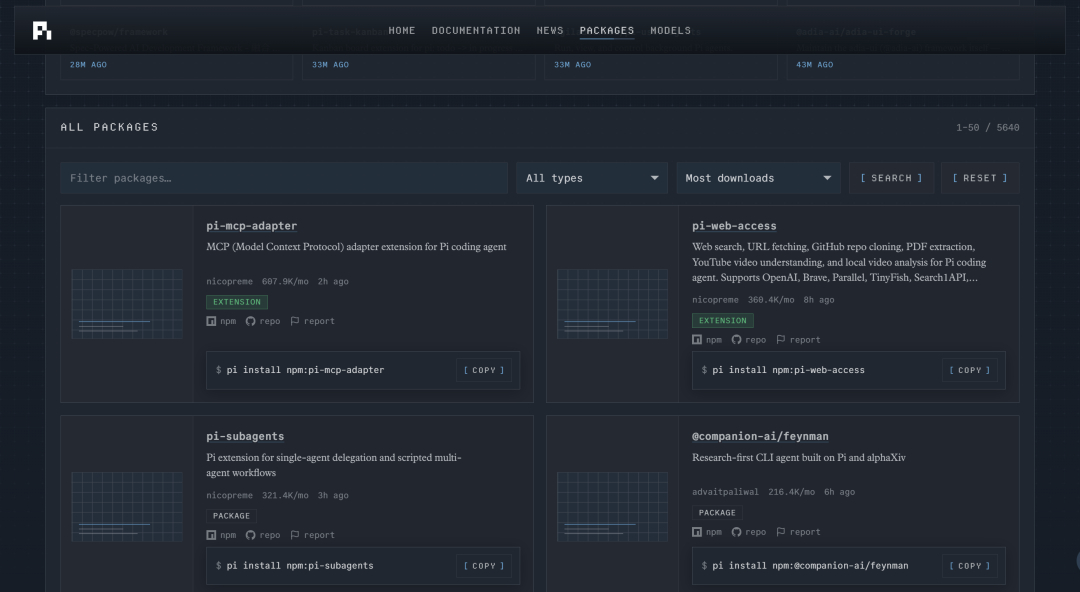Screen dimensions: 1080x592
Task: Select the Packages nav item
Action: coord(607,30)
